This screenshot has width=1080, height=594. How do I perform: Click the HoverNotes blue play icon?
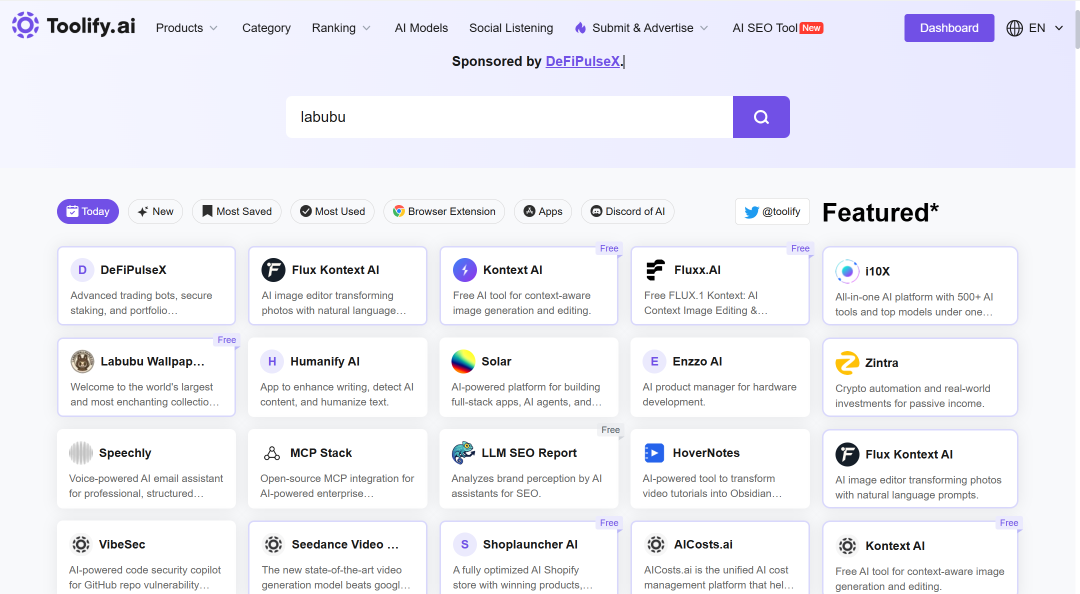[654, 453]
